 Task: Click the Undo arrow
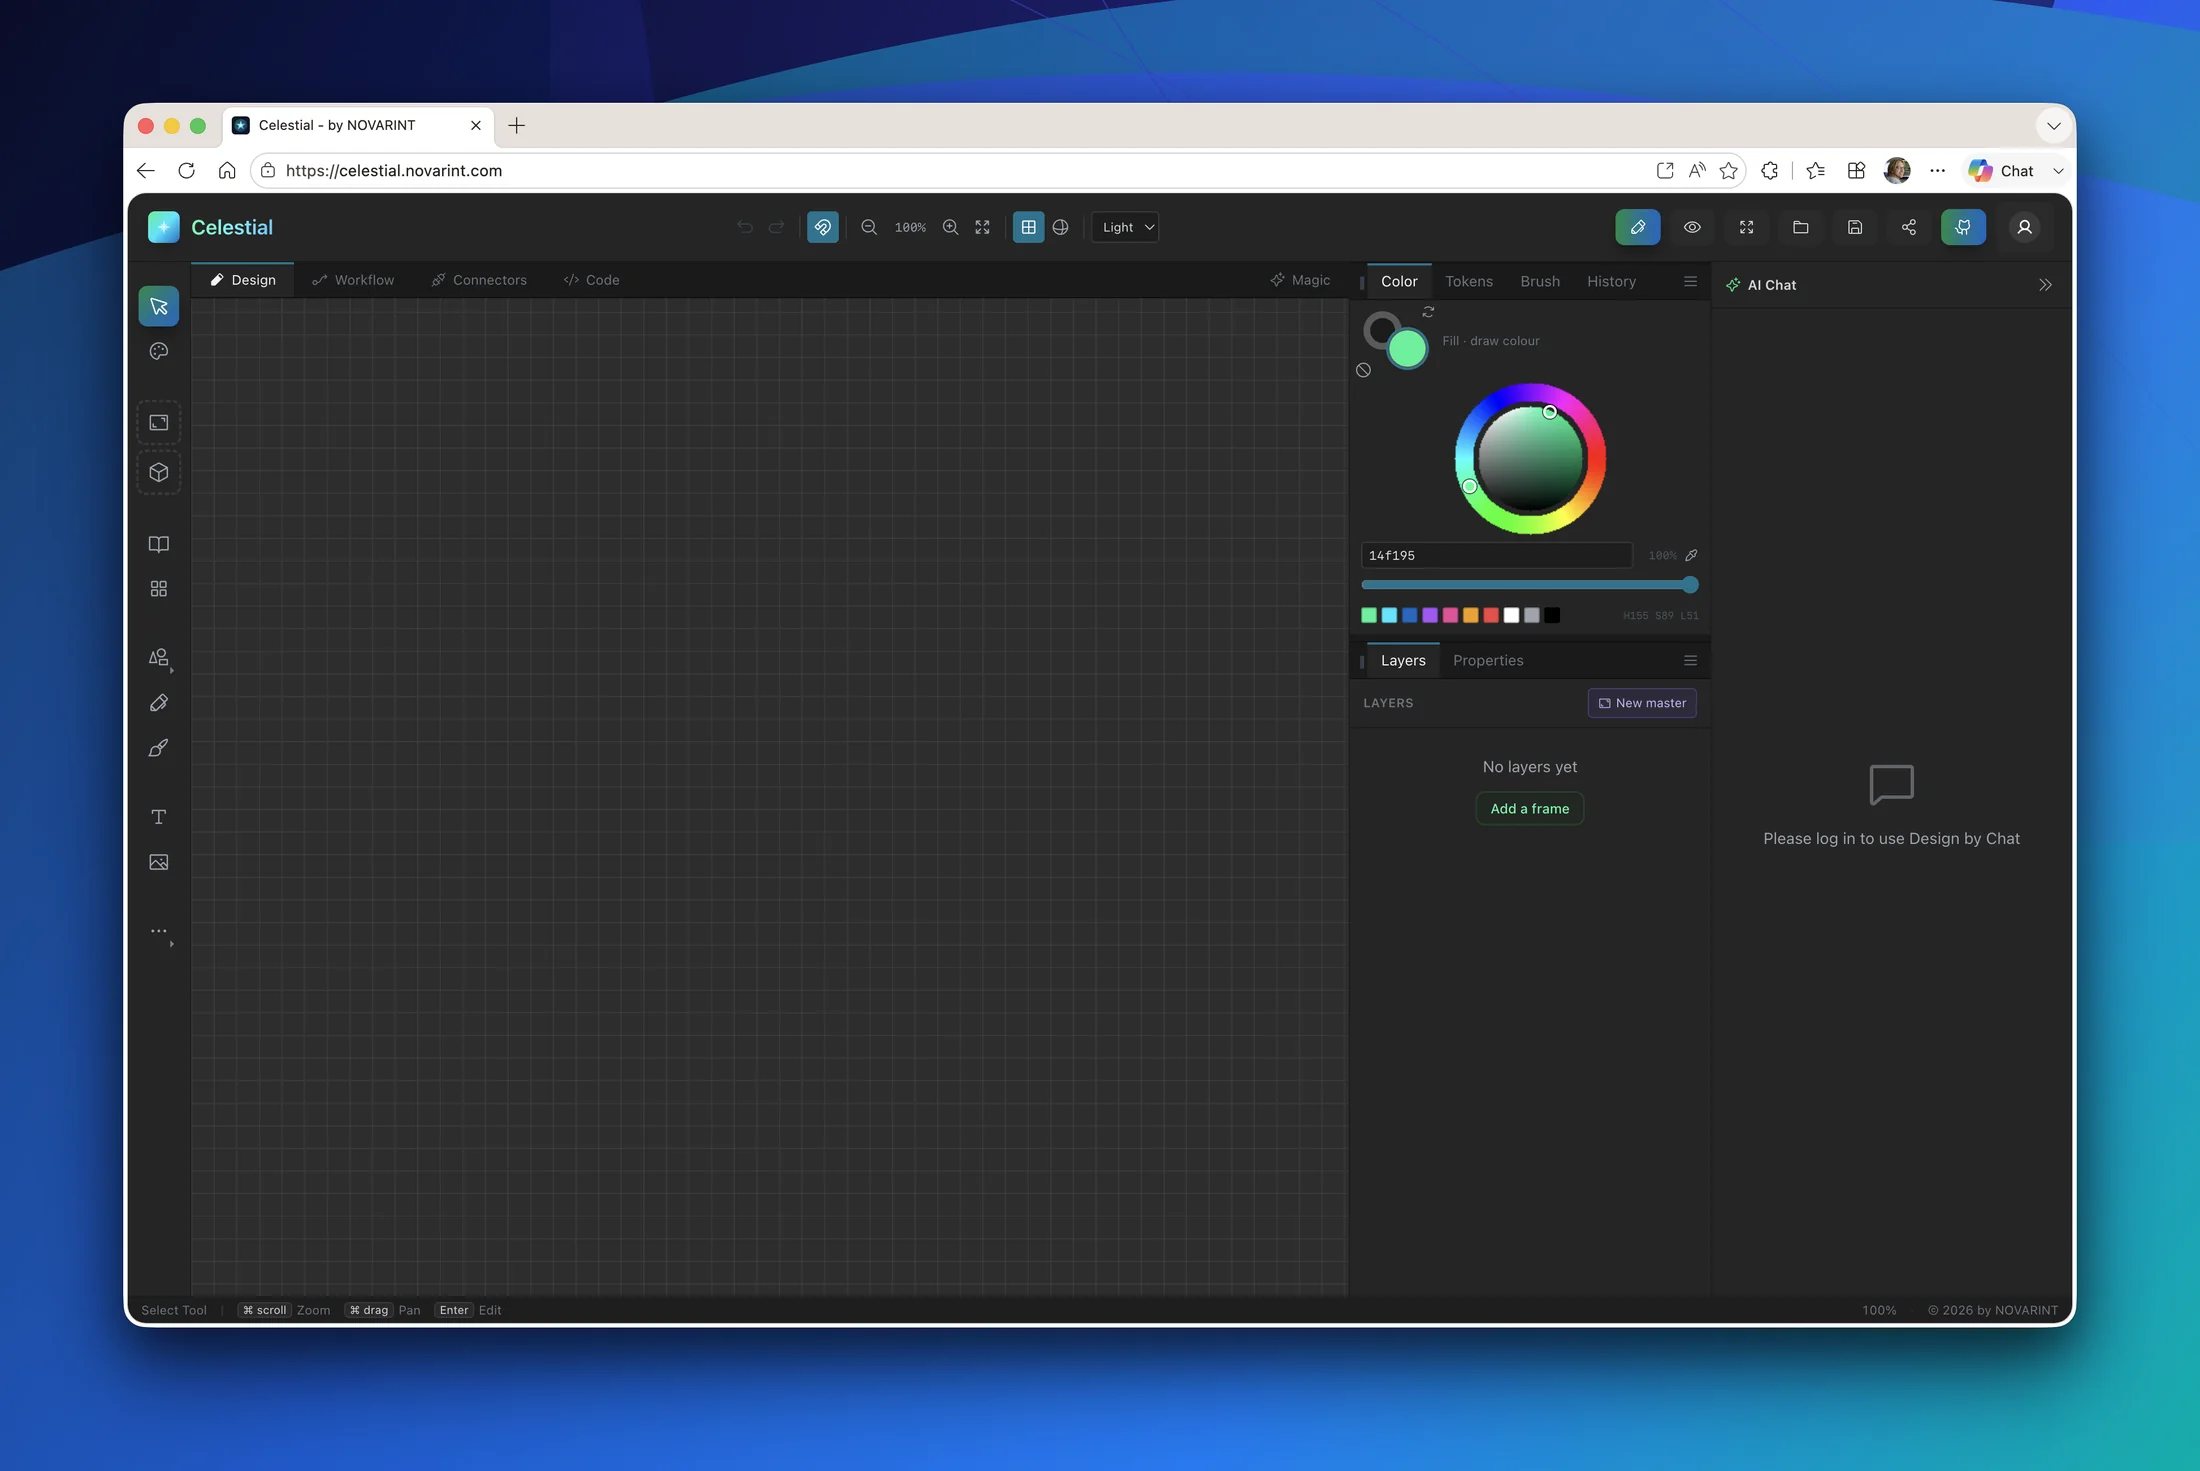tap(745, 227)
